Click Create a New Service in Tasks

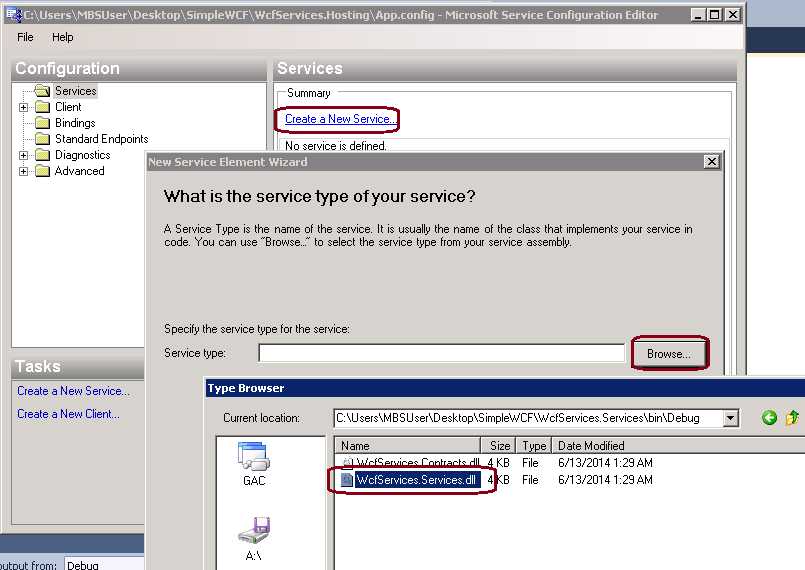(73, 391)
